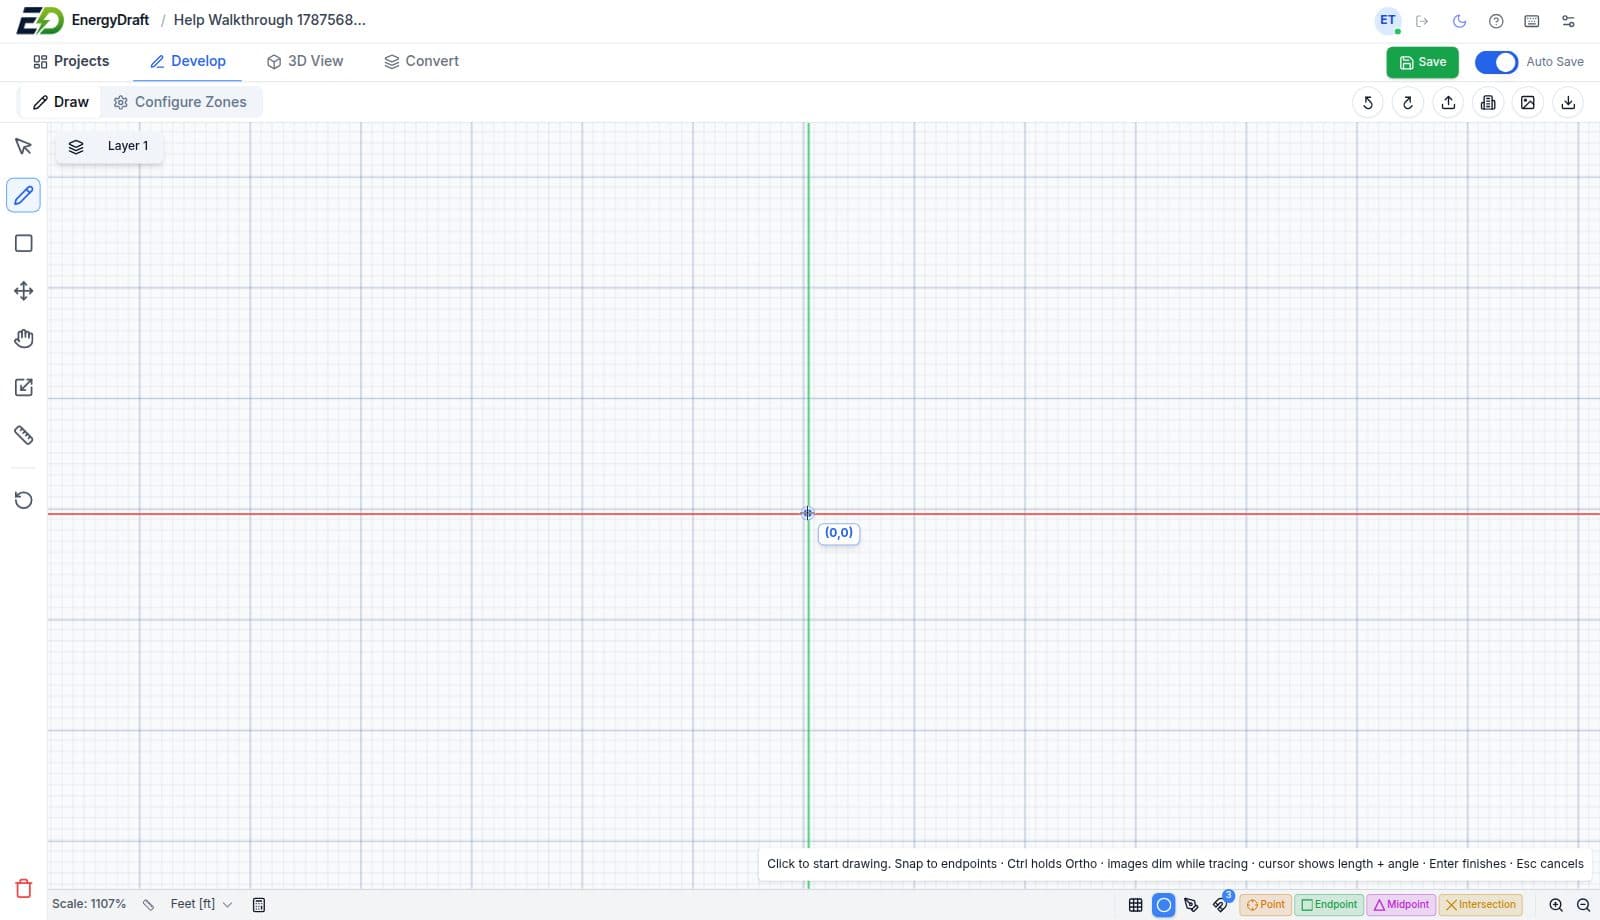Viewport: 1600px width, 920px height.
Task: Click the upload arrow icon
Action: pyautogui.click(x=1448, y=102)
